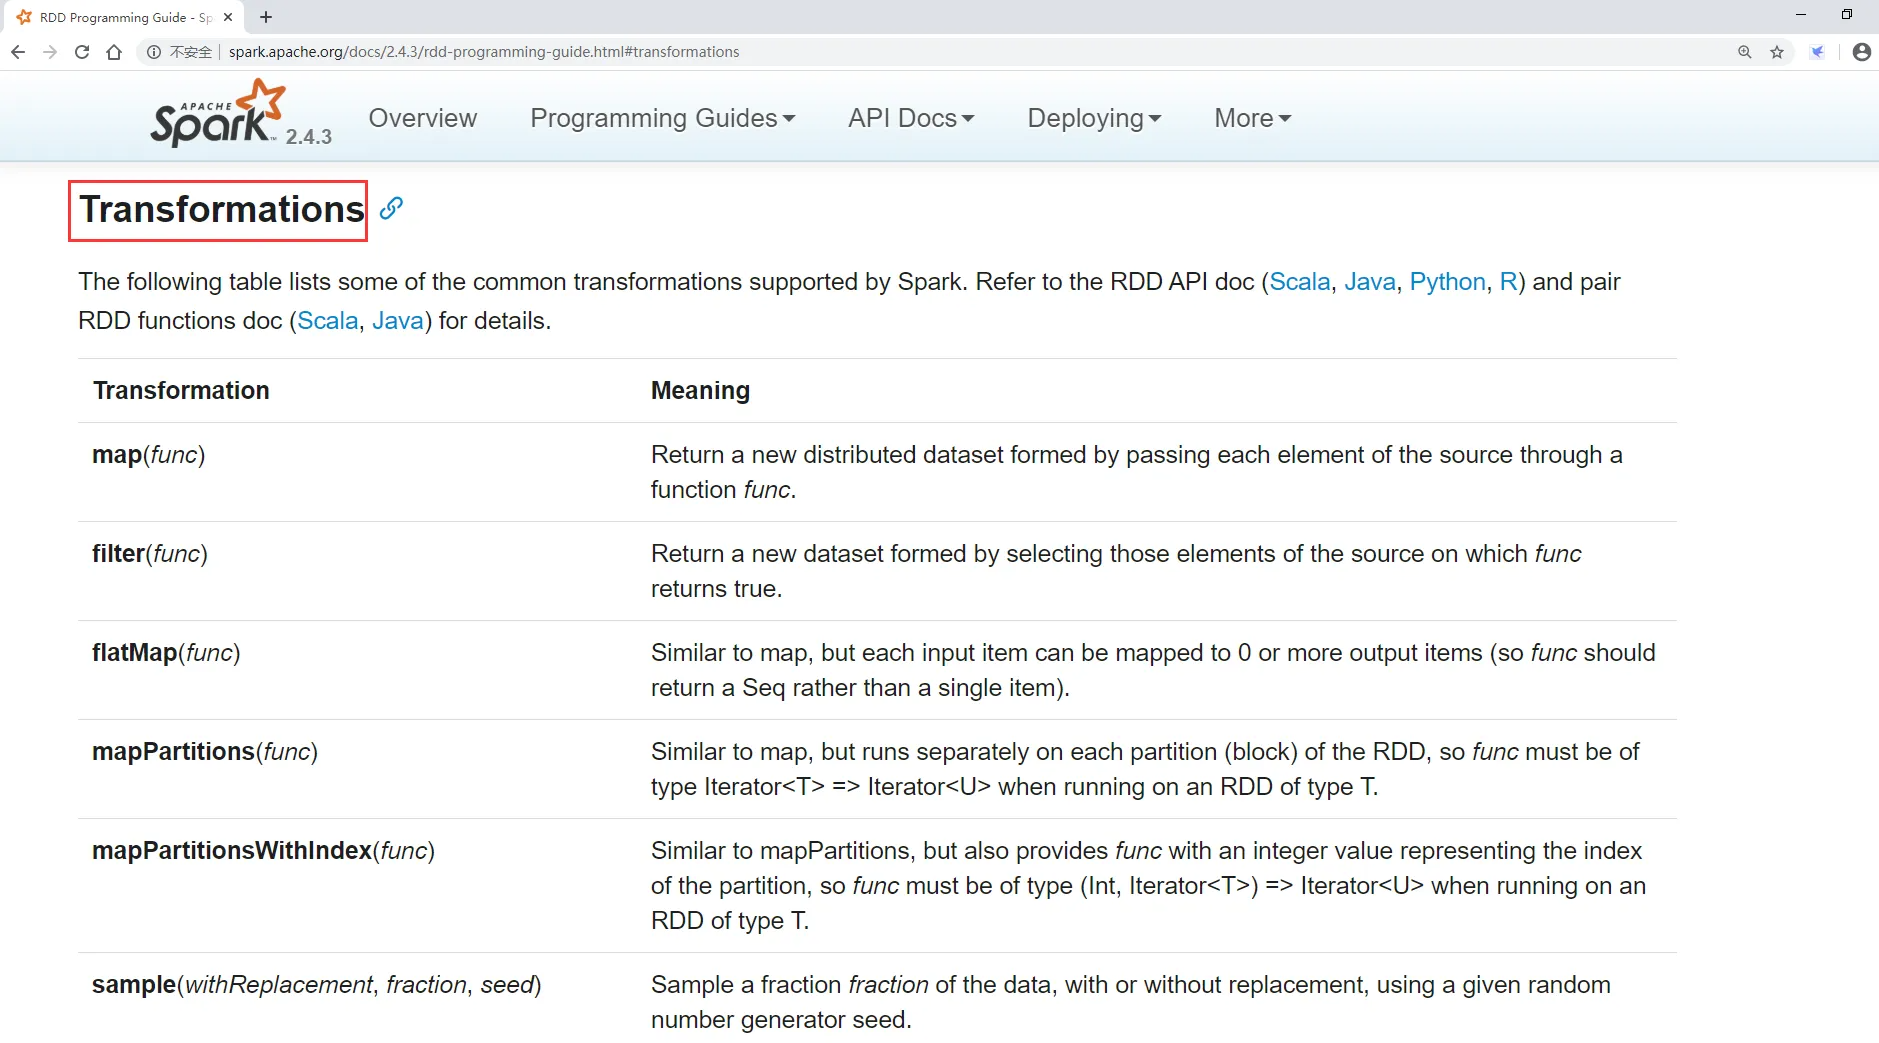Open the API Docs dropdown menu

click(x=910, y=118)
